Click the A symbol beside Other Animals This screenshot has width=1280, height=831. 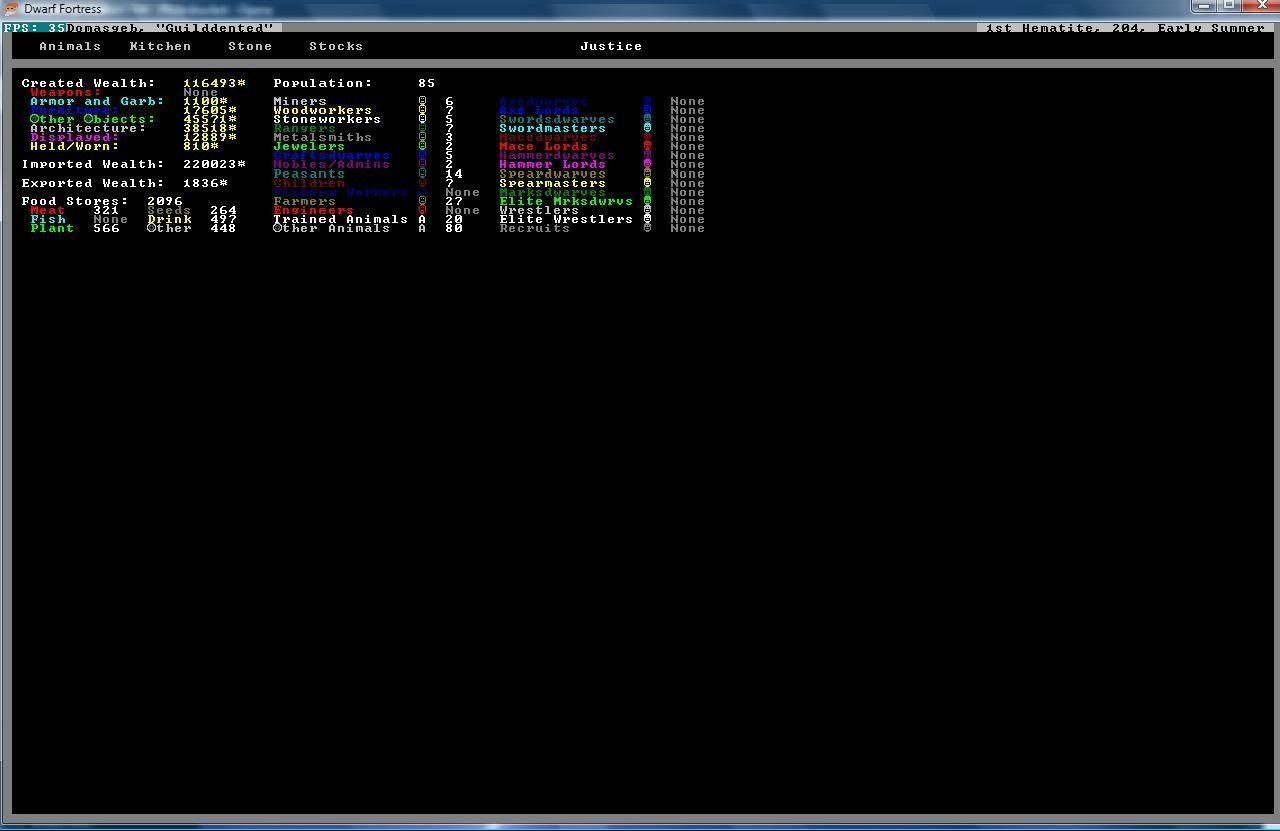[422, 228]
